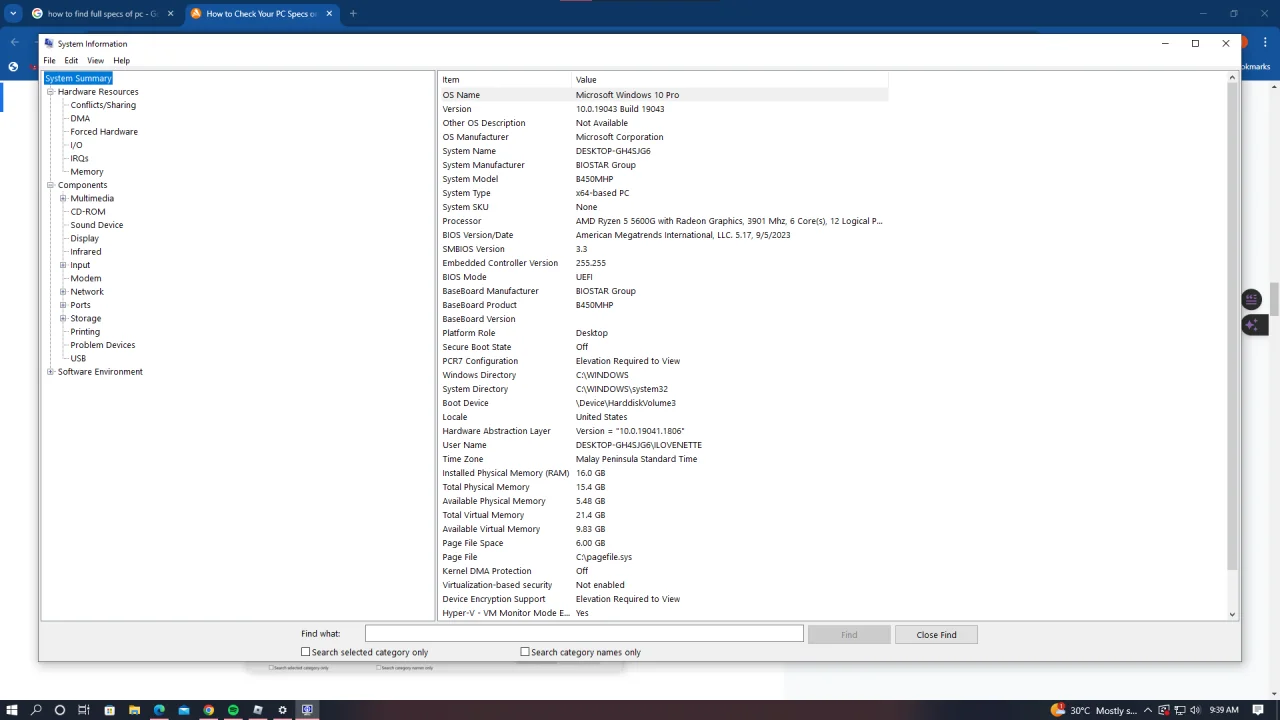Click the Value column header
This screenshot has width=1280, height=720.
(x=730, y=80)
